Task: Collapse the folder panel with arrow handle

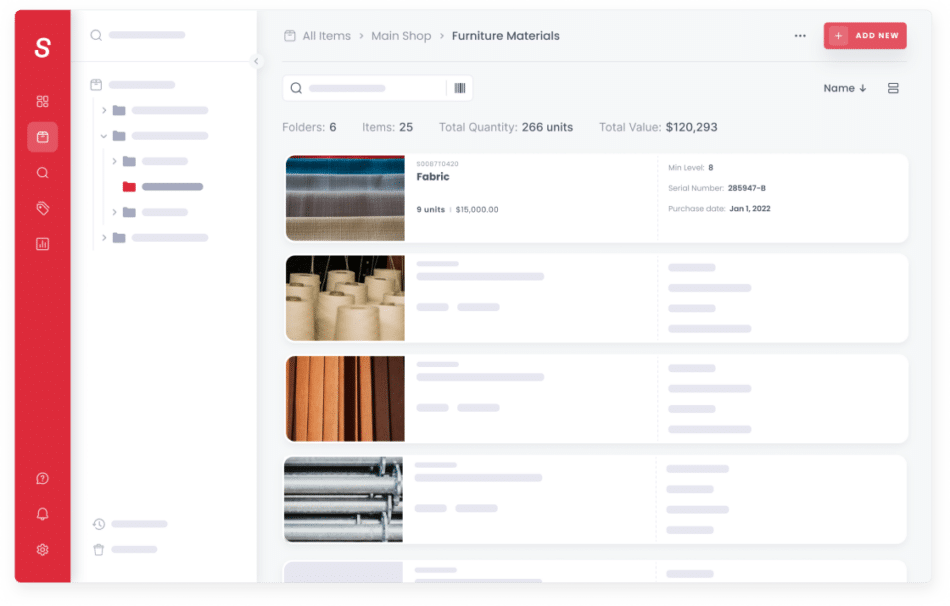Action: (256, 61)
